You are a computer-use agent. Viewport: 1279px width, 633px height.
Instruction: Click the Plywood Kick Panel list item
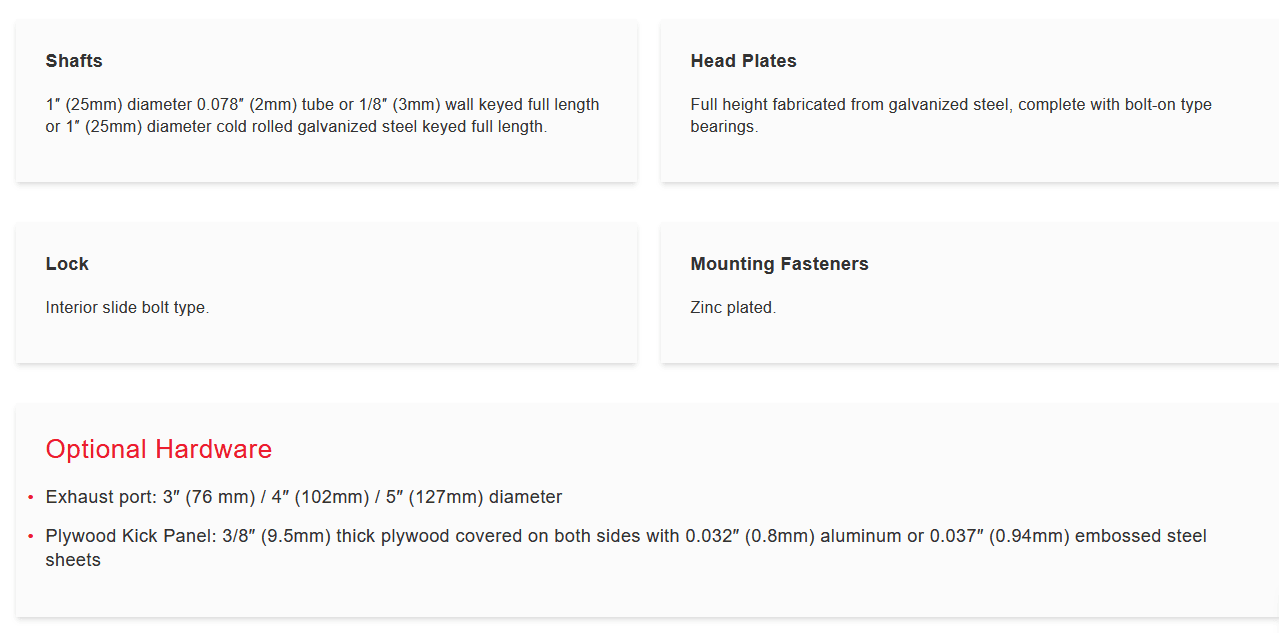point(626,537)
